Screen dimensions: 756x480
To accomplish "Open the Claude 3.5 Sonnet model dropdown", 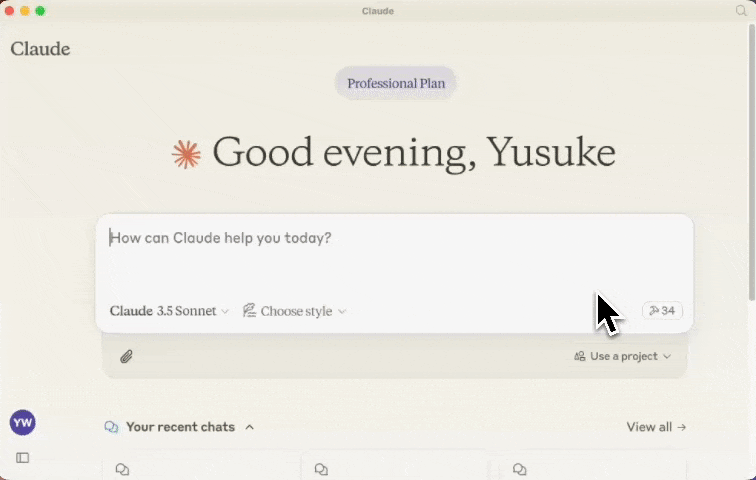I will (169, 311).
